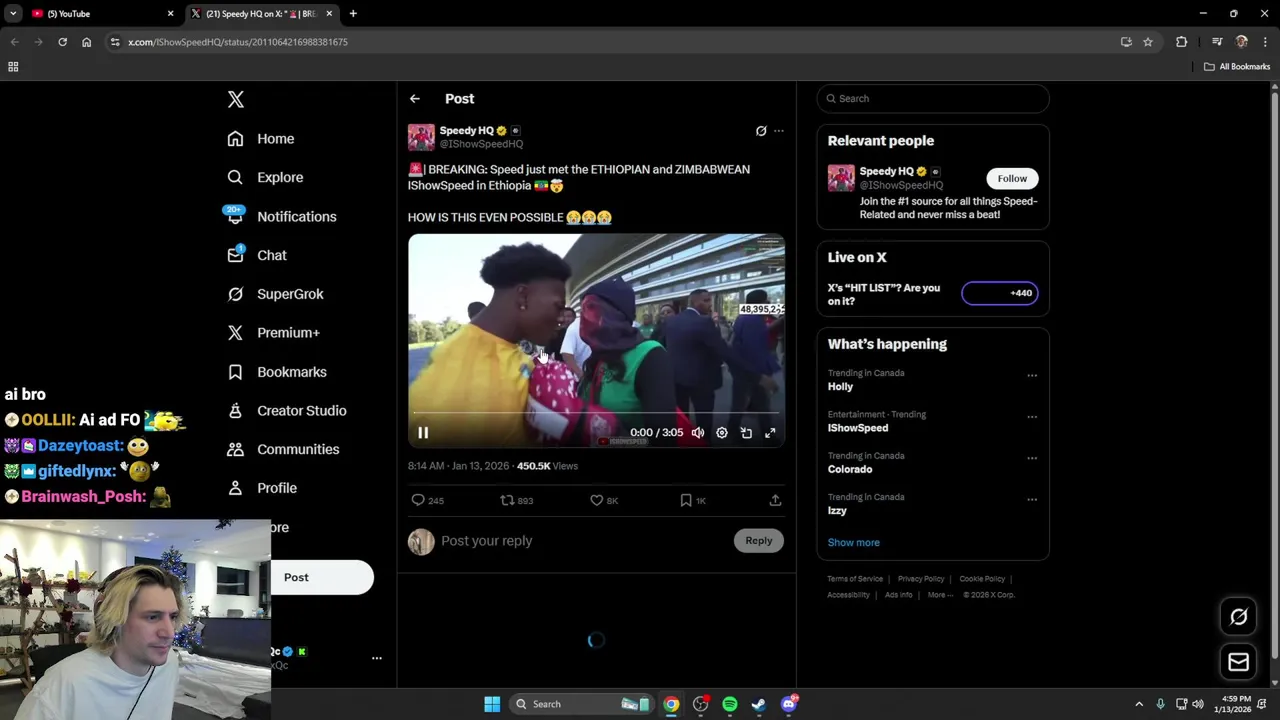Viewport: 1280px width, 720px height.
Task: Open Steam from the taskbar
Action: [x=759, y=704]
